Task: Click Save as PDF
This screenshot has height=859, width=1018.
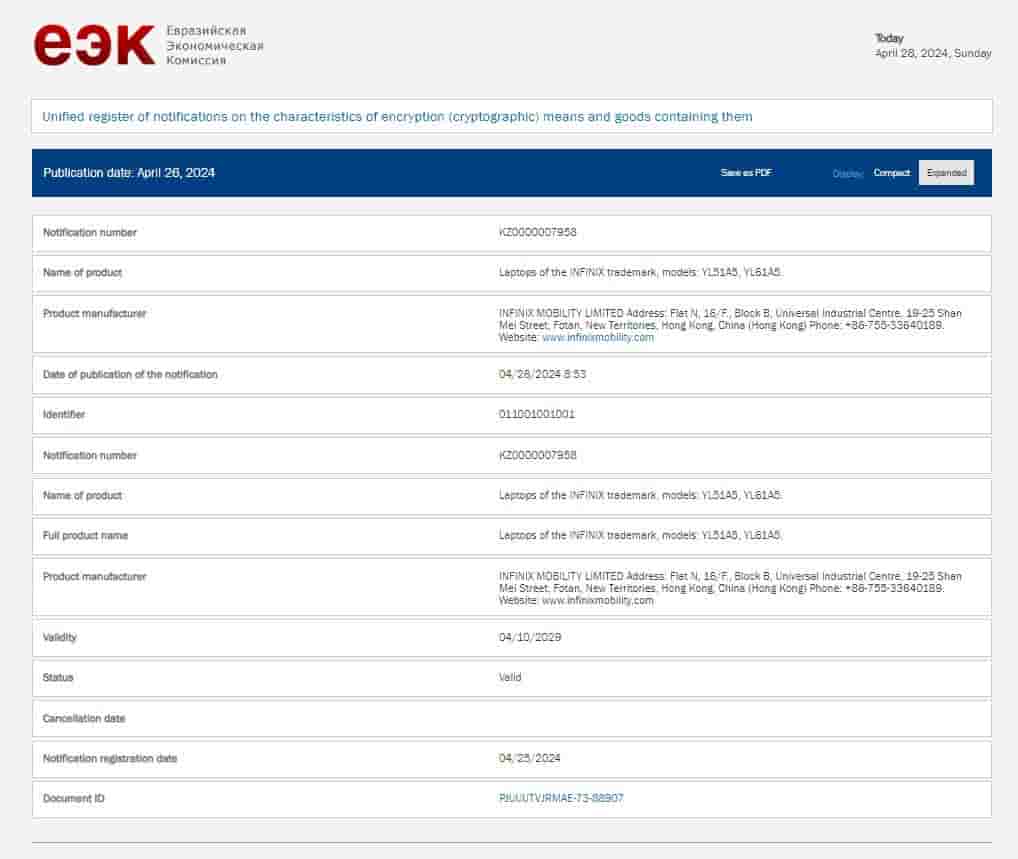Action: tap(746, 173)
